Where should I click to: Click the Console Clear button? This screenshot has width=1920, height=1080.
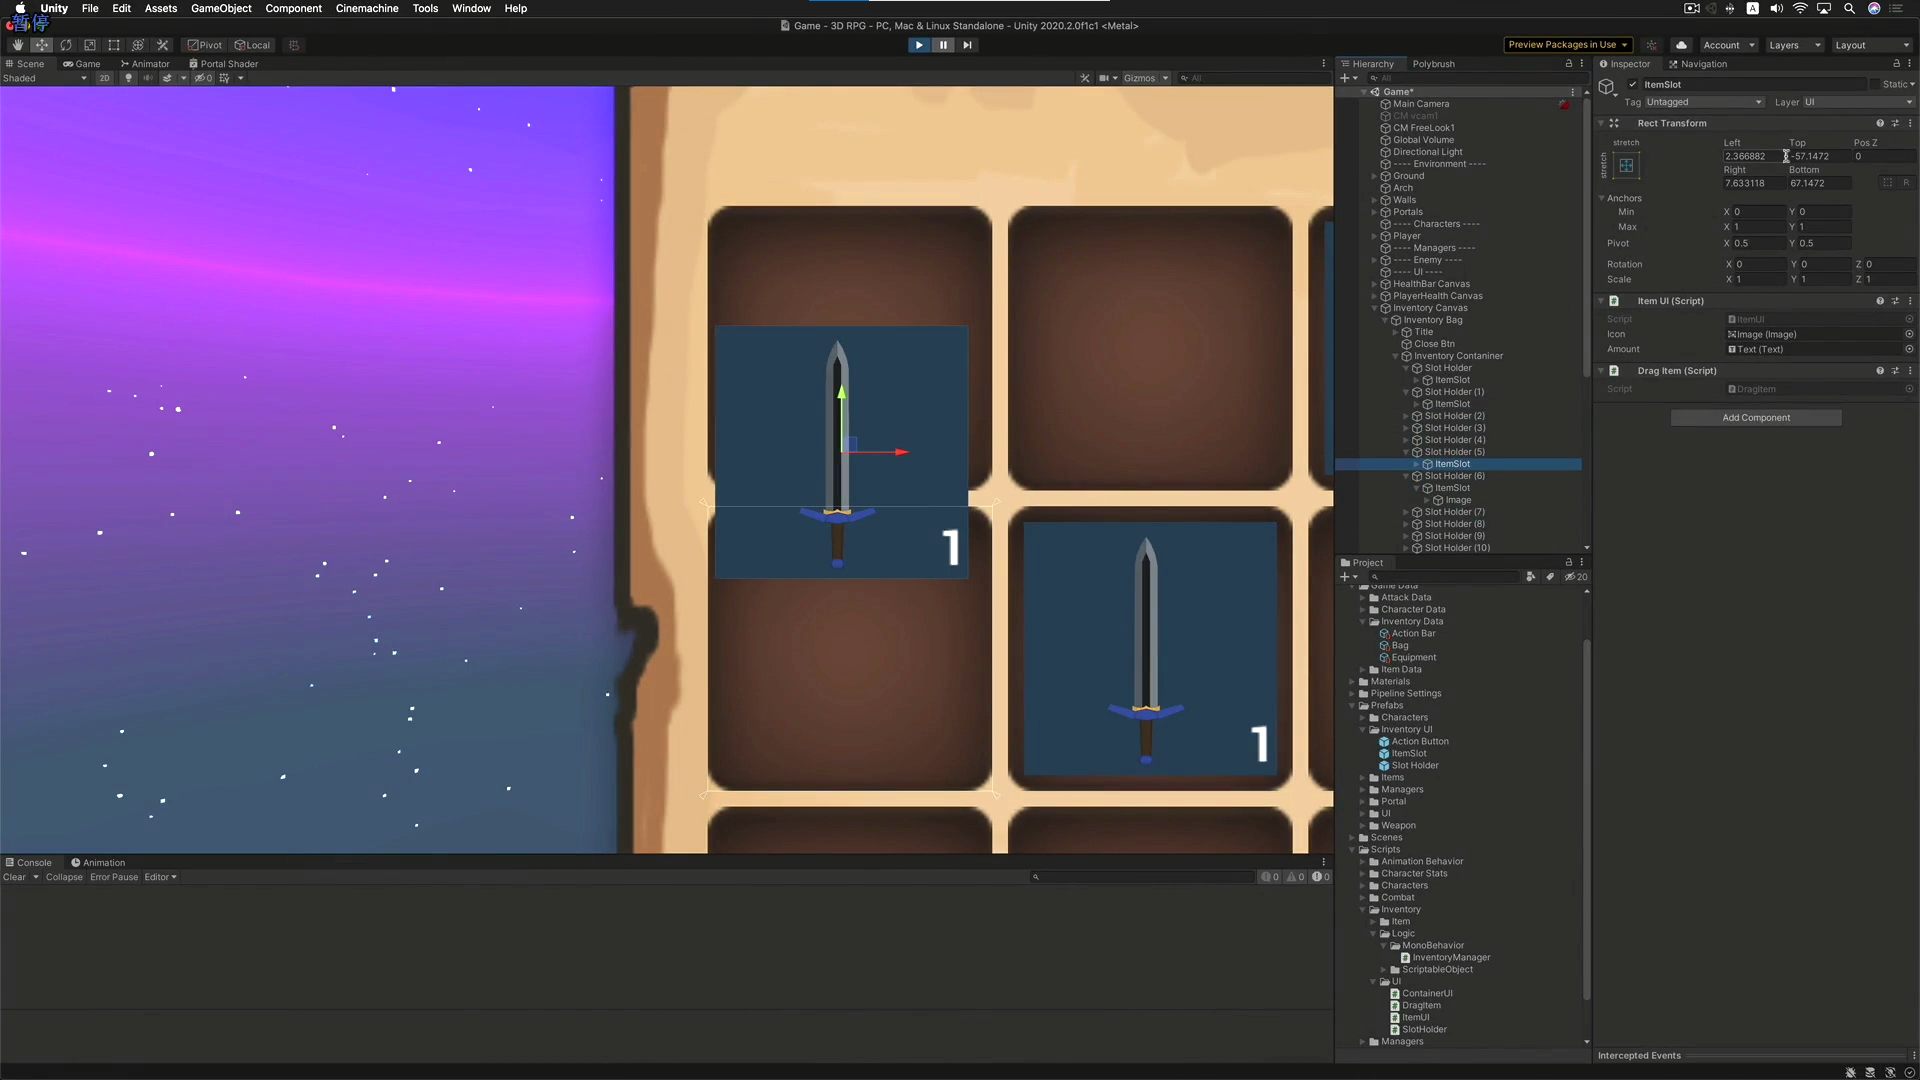(x=14, y=877)
